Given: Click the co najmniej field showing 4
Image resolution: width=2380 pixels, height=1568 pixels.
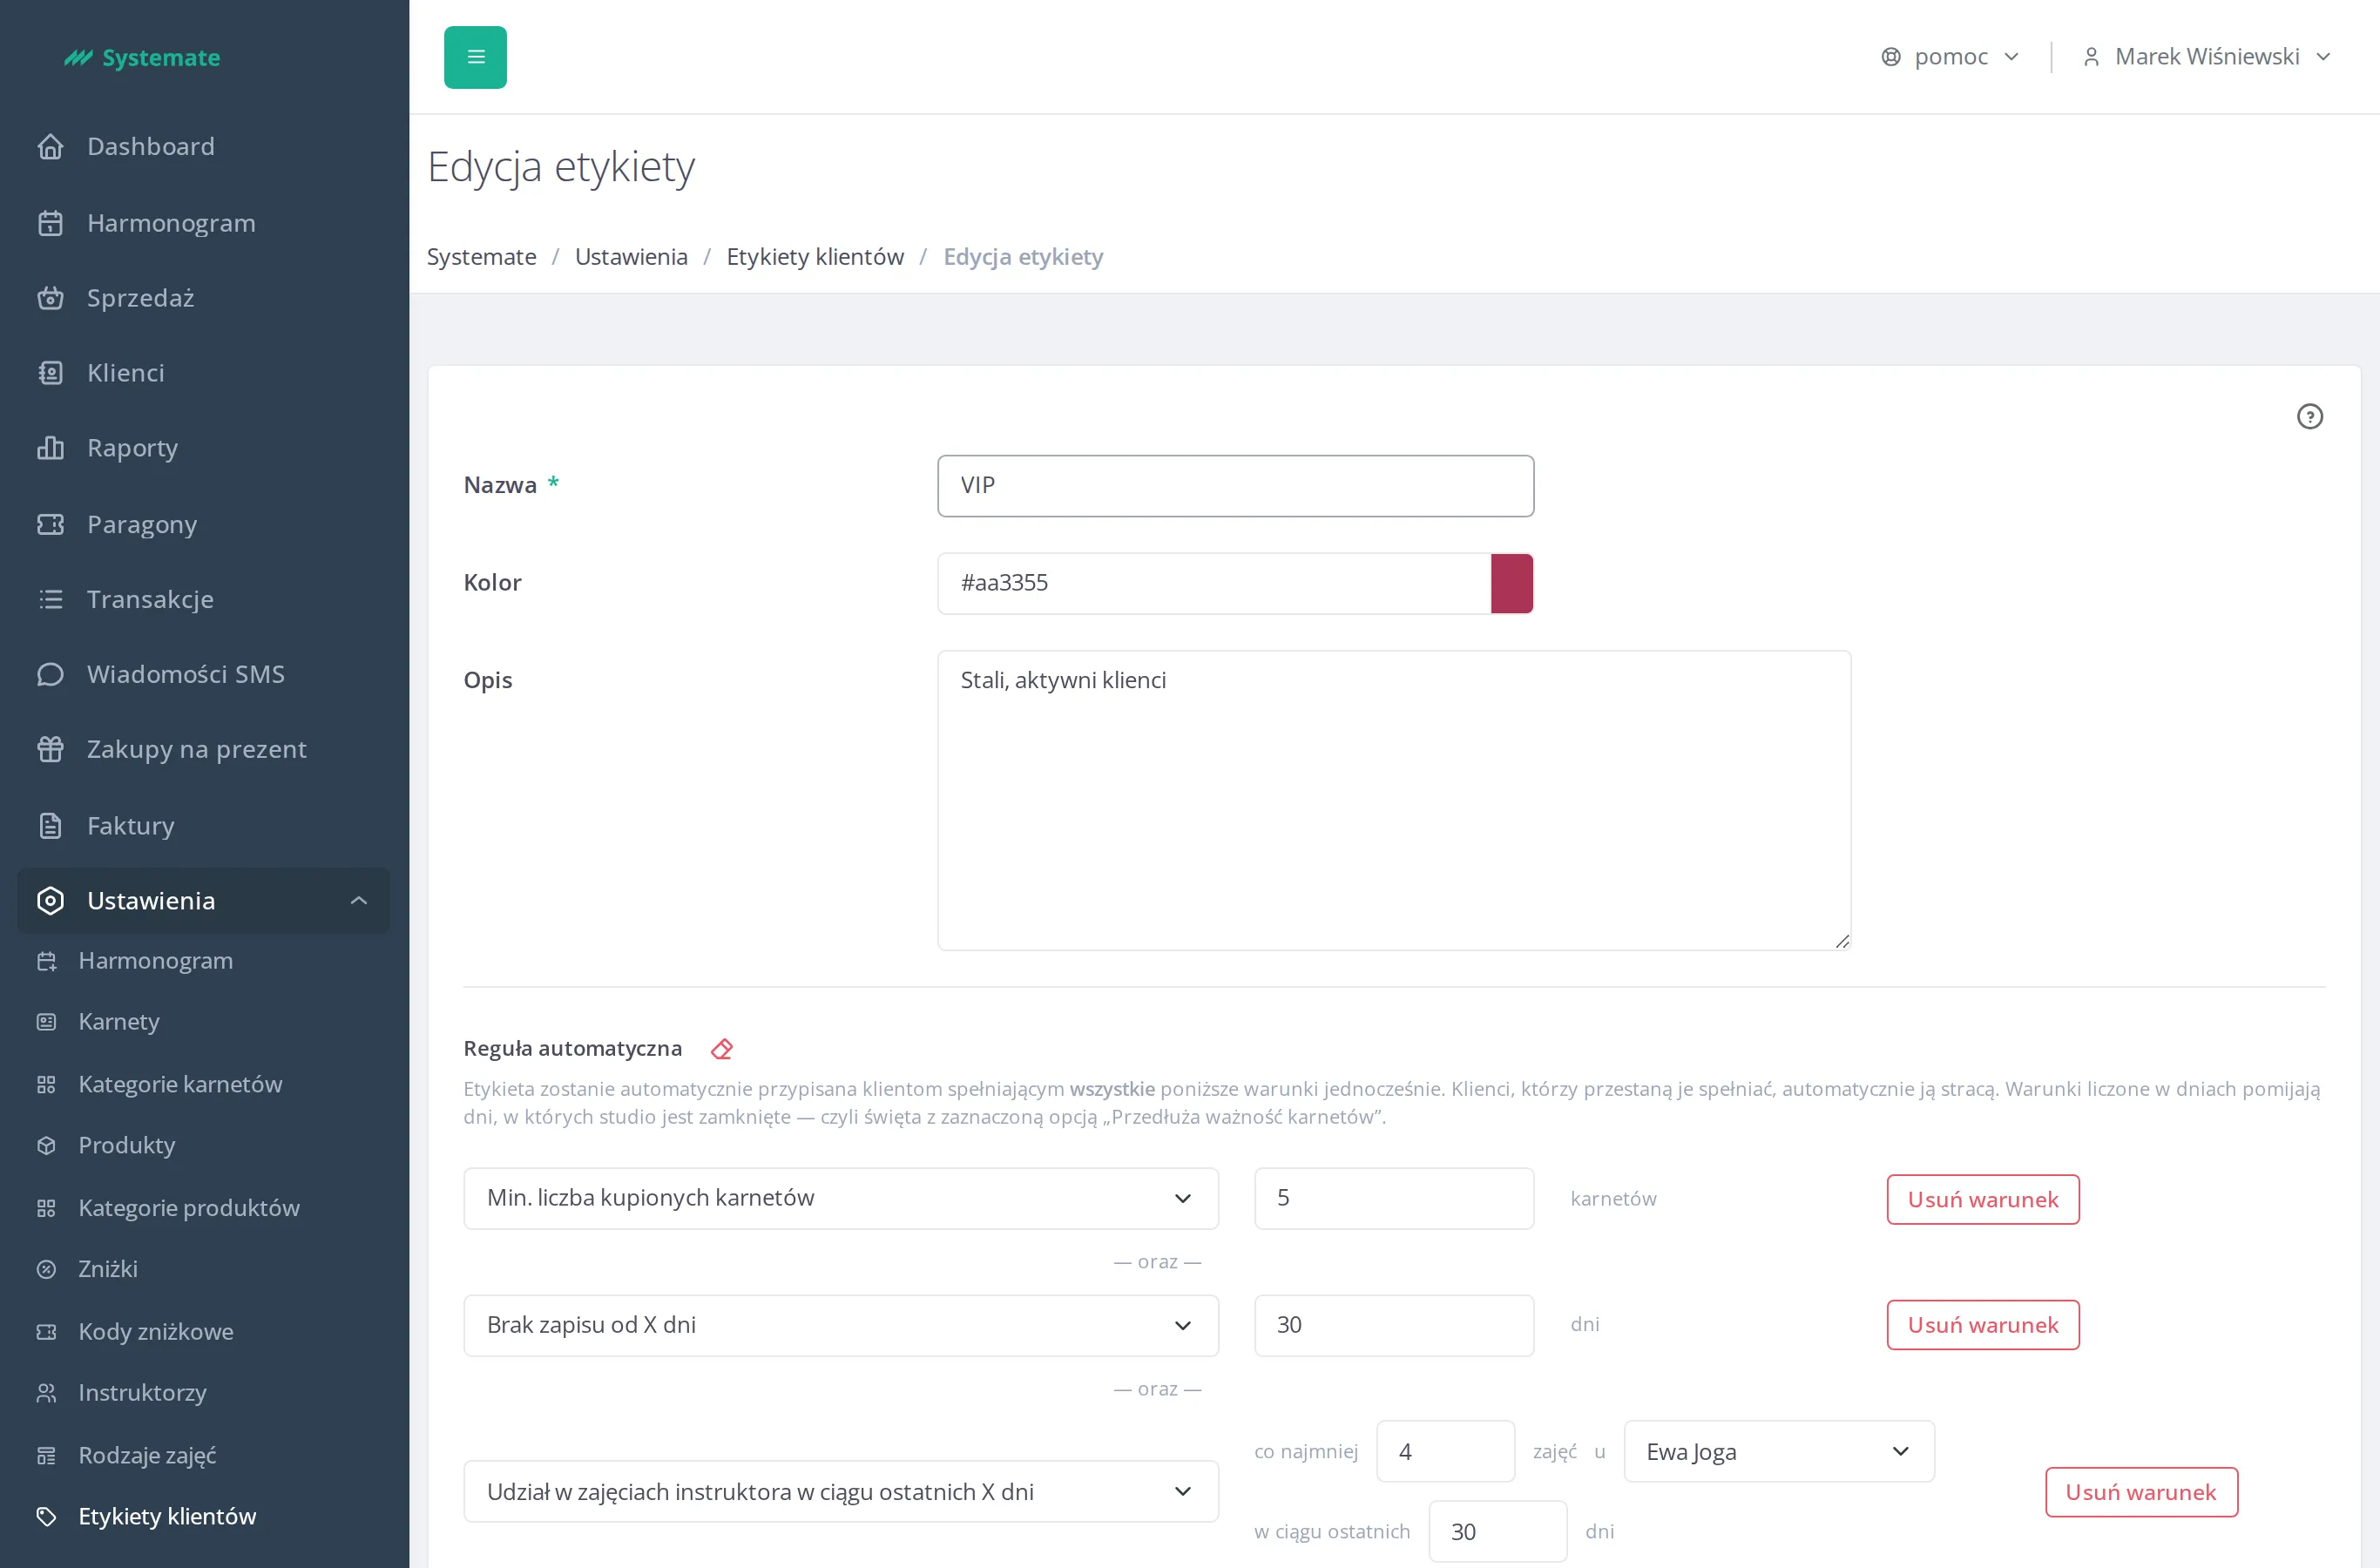Looking at the screenshot, I should pyautogui.click(x=1445, y=1452).
